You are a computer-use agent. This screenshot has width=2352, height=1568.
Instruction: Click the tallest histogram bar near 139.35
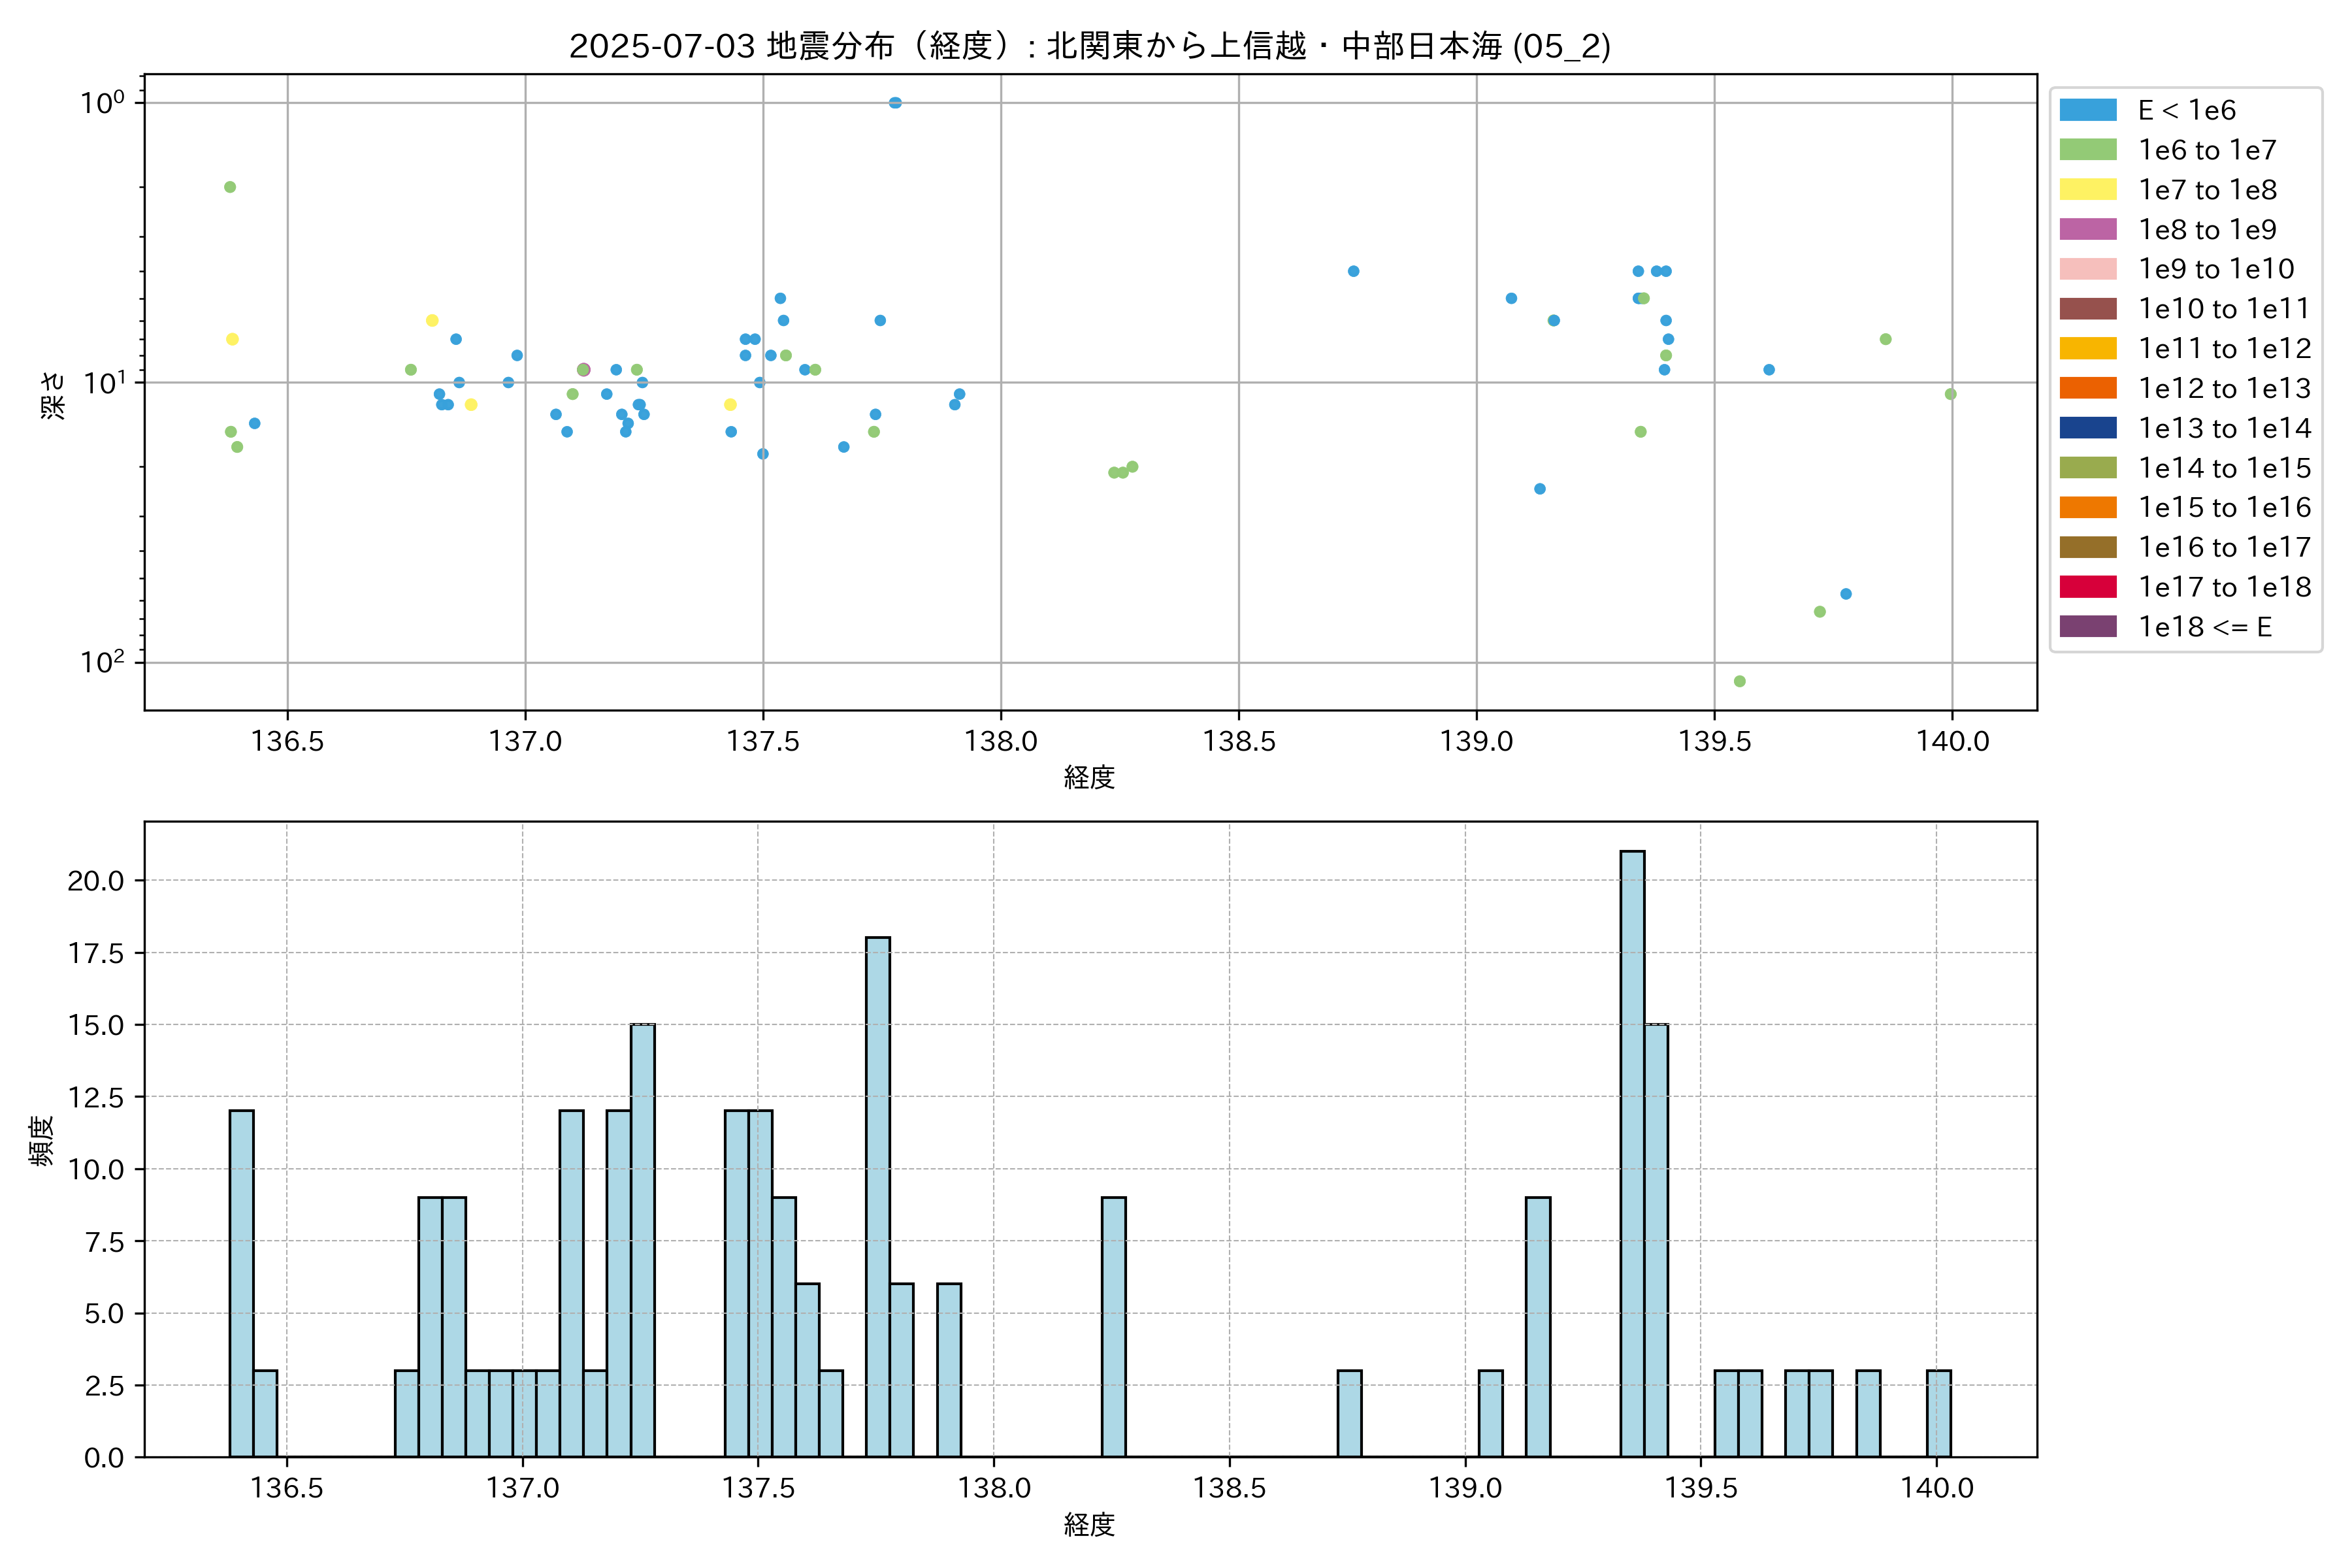point(1632,1153)
